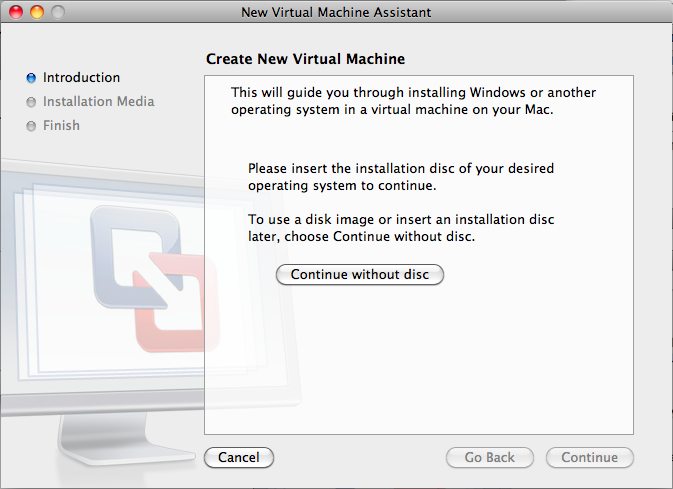Click the New Virtual Machine Assistant title
Screen dimensions: 673x489
coord(336,12)
